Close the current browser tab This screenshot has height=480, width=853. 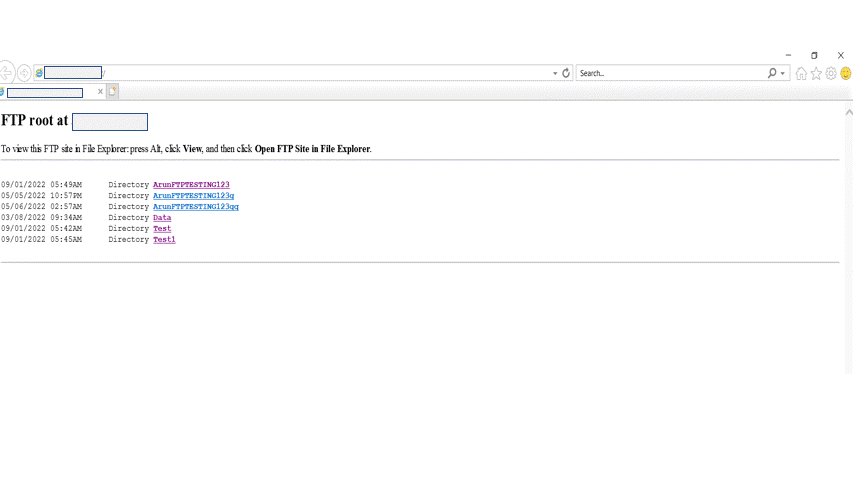pos(100,92)
